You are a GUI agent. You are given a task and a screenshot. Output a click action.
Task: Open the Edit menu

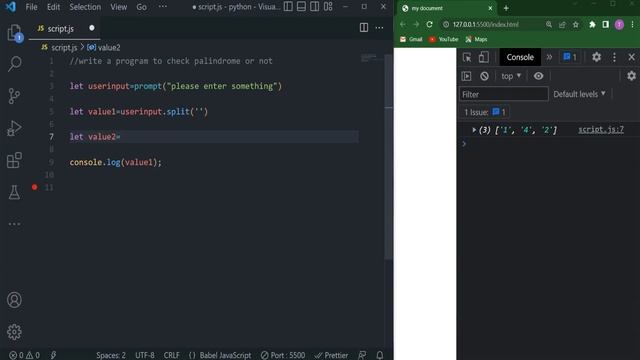(53, 7)
